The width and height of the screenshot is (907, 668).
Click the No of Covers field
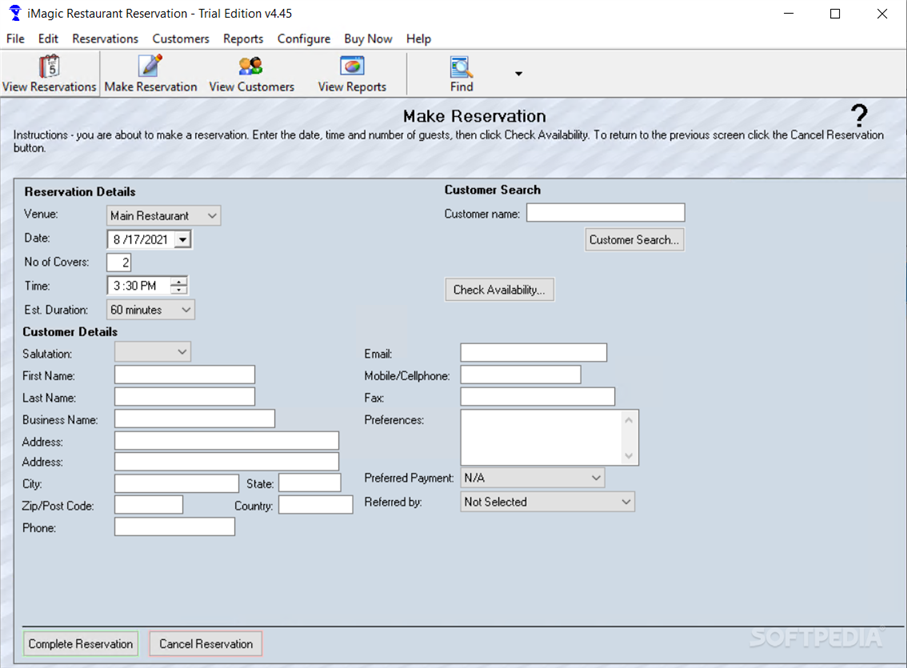pos(119,263)
